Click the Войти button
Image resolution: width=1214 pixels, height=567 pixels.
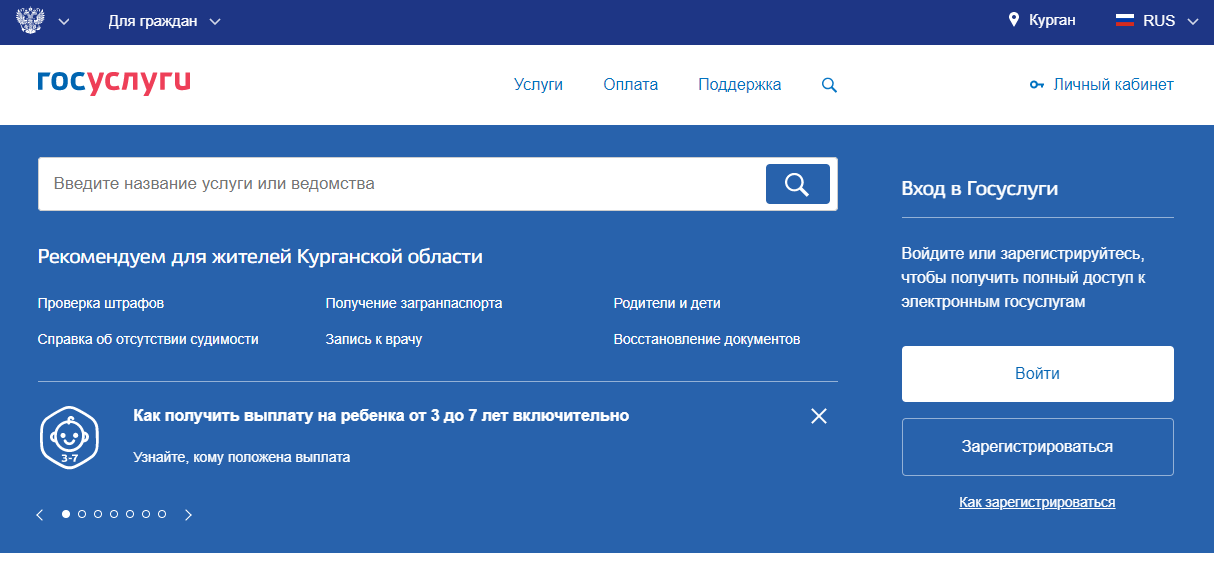pos(1038,374)
